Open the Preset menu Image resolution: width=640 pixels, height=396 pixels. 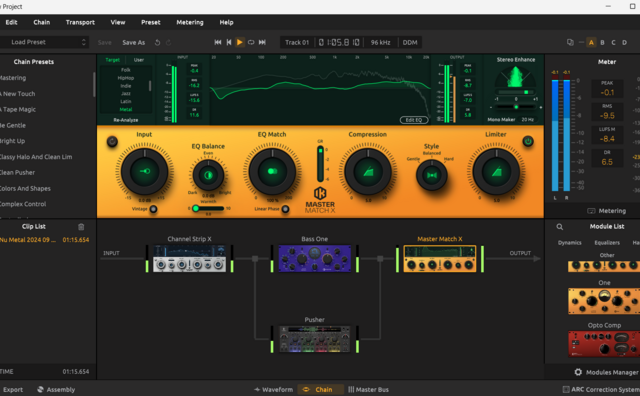[x=151, y=22]
